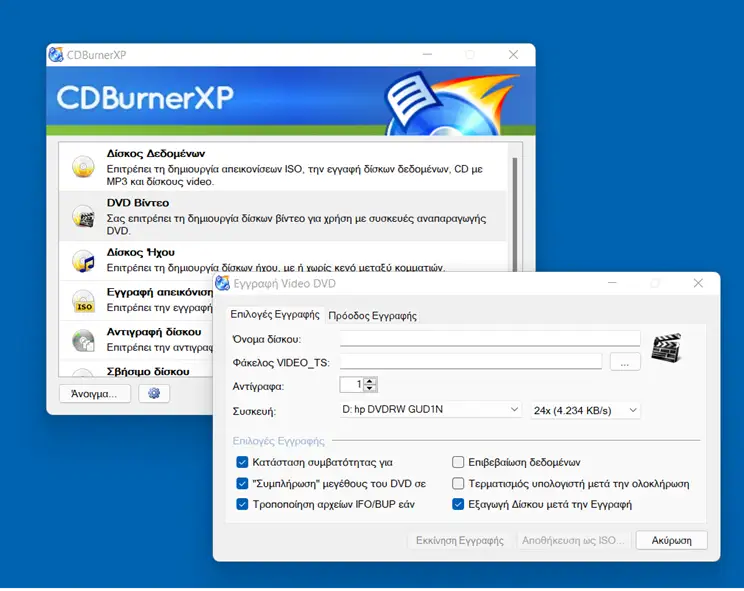Increase Αντίγραφα count with up arrow

pyautogui.click(x=370, y=380)
